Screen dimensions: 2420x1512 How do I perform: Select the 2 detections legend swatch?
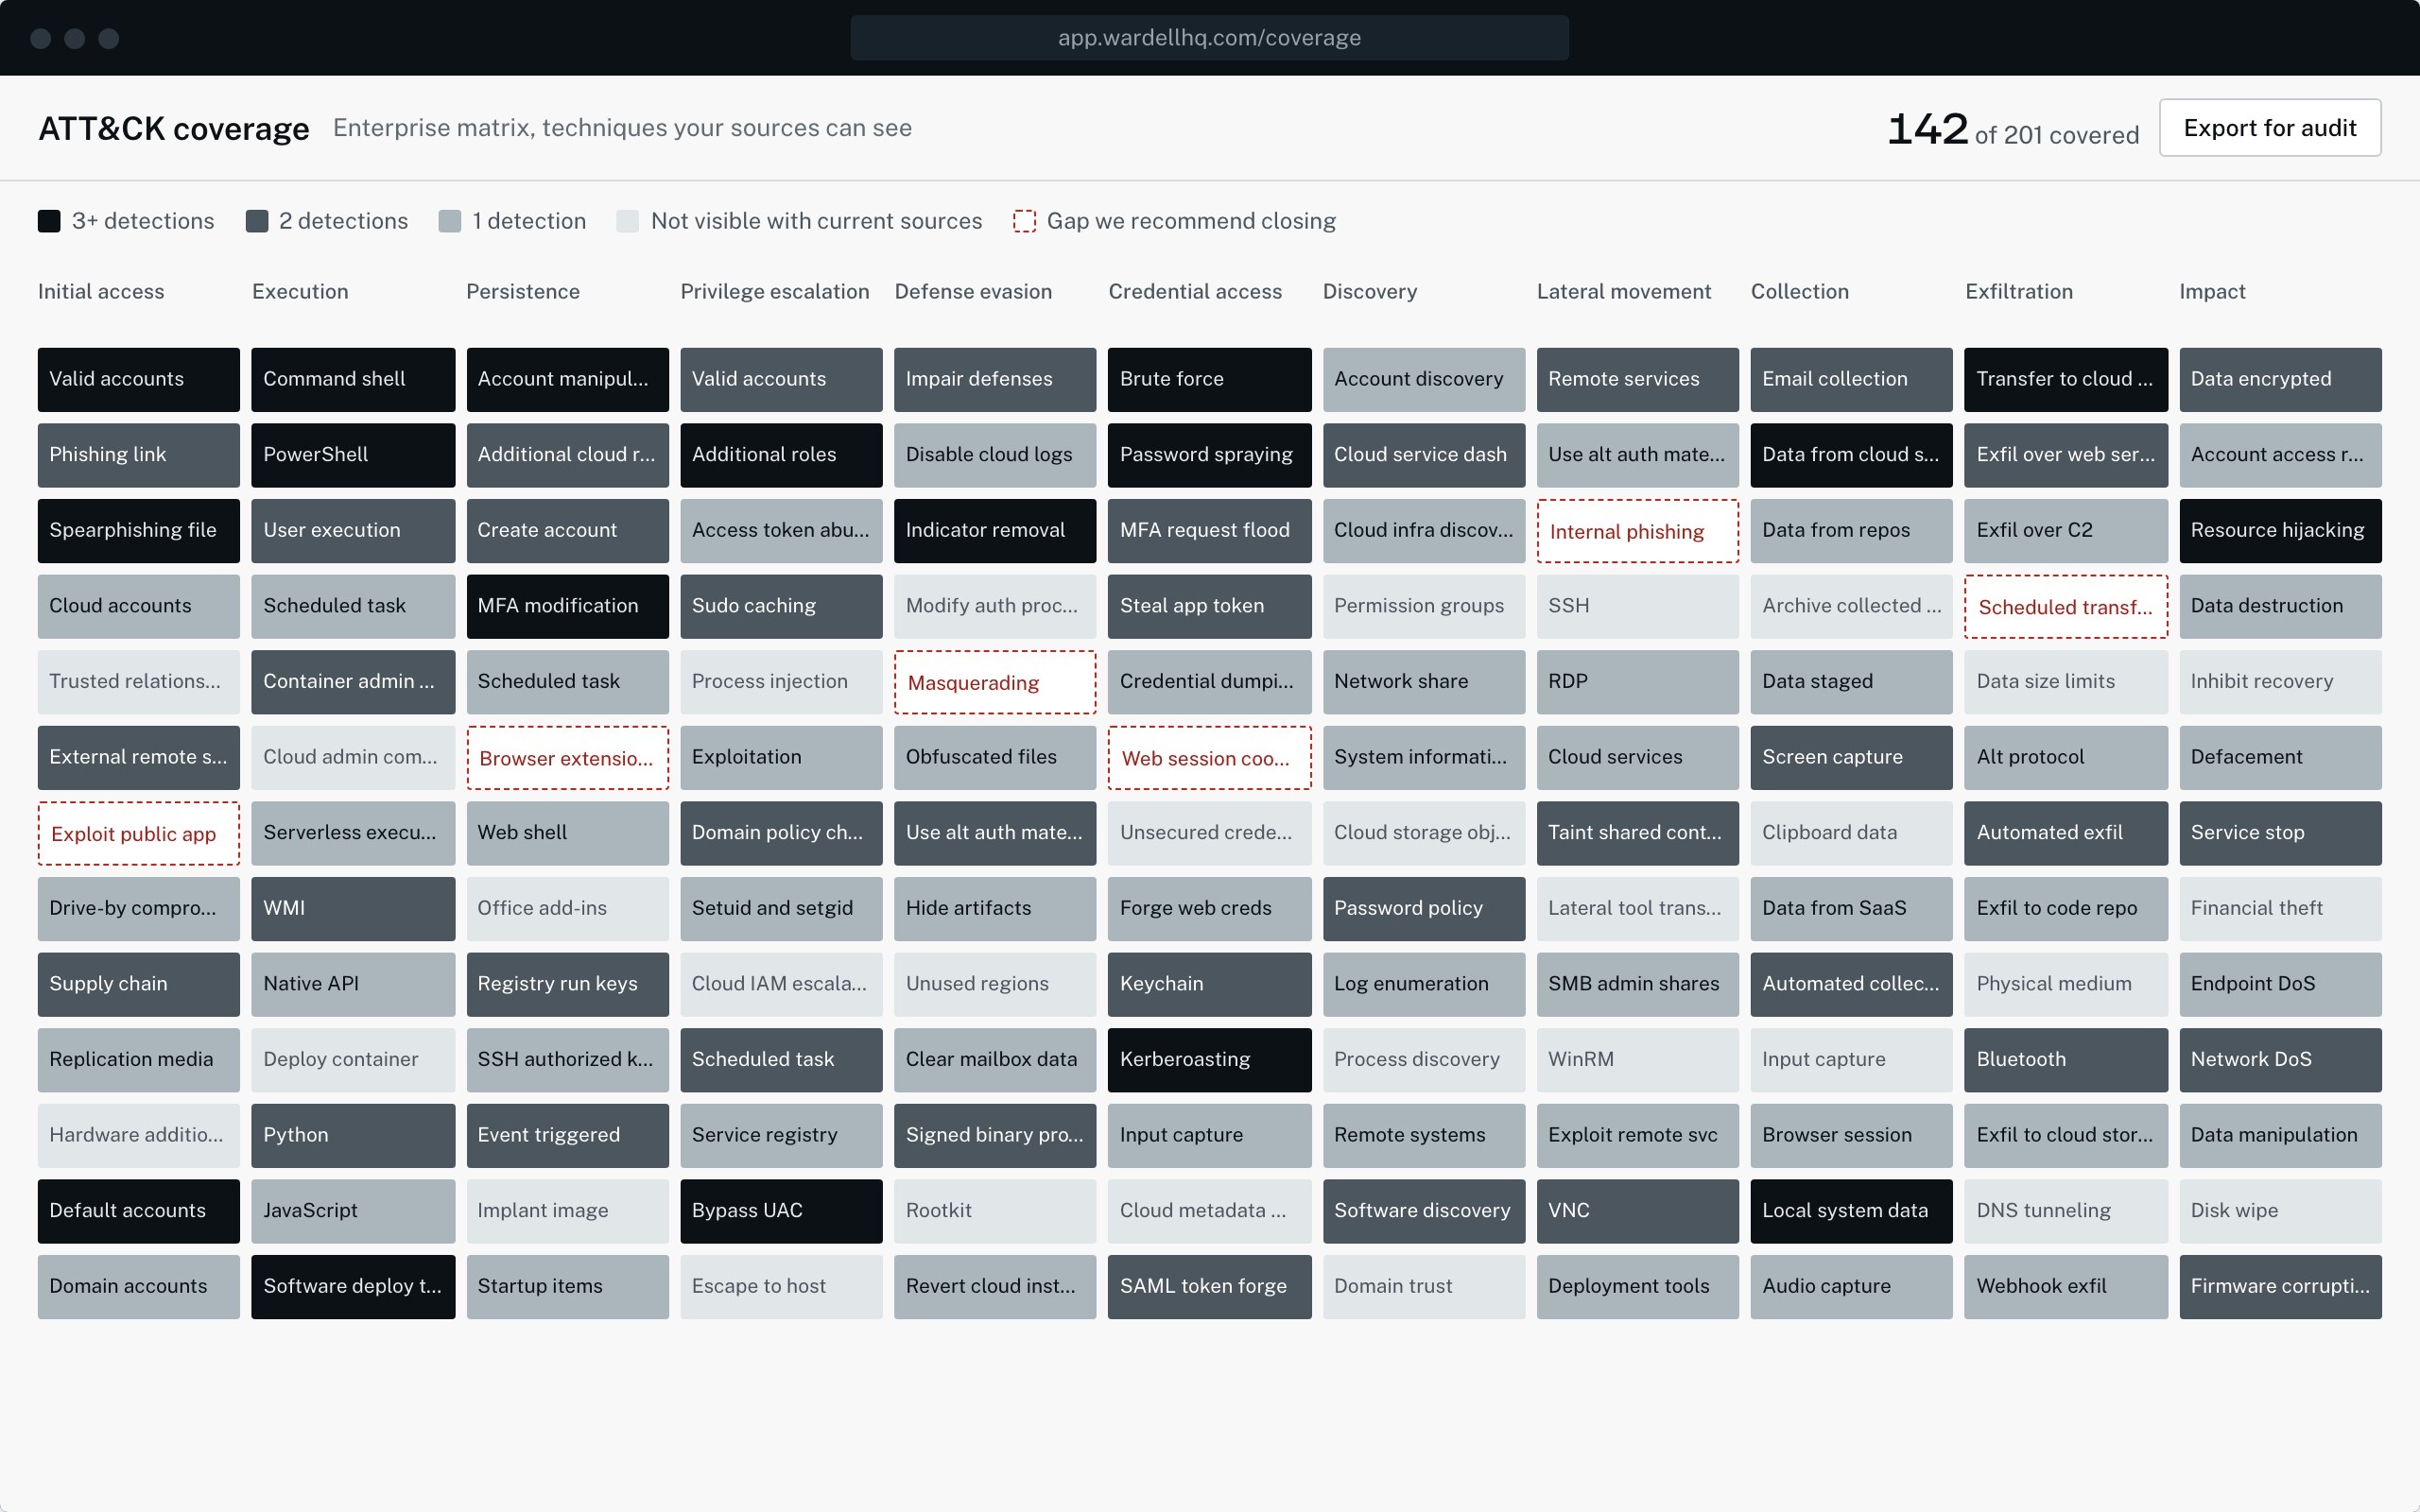257,221
